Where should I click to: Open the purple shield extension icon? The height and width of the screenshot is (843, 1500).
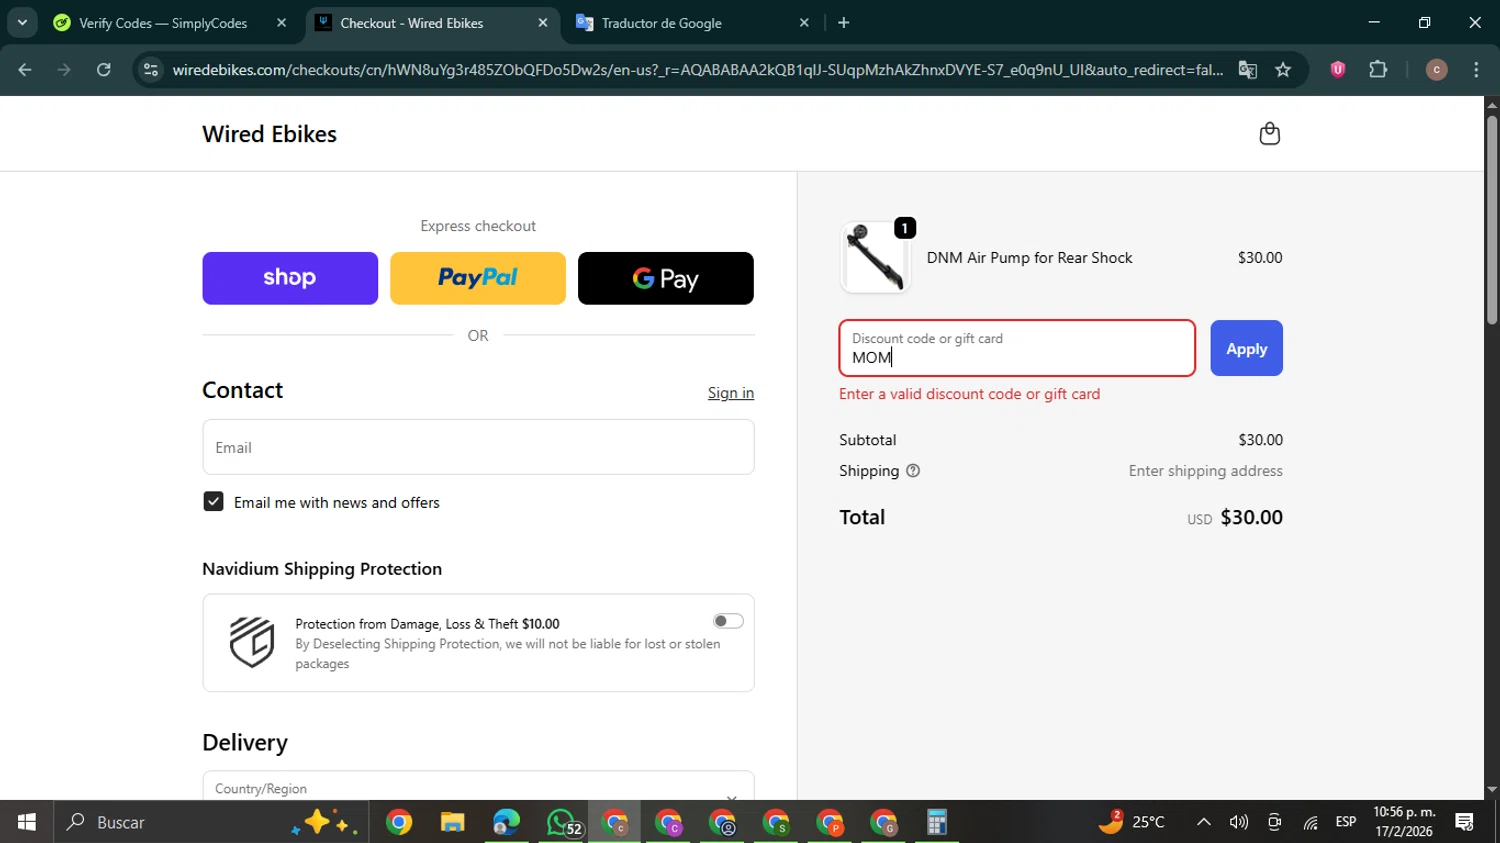[x=1337, y=70]
